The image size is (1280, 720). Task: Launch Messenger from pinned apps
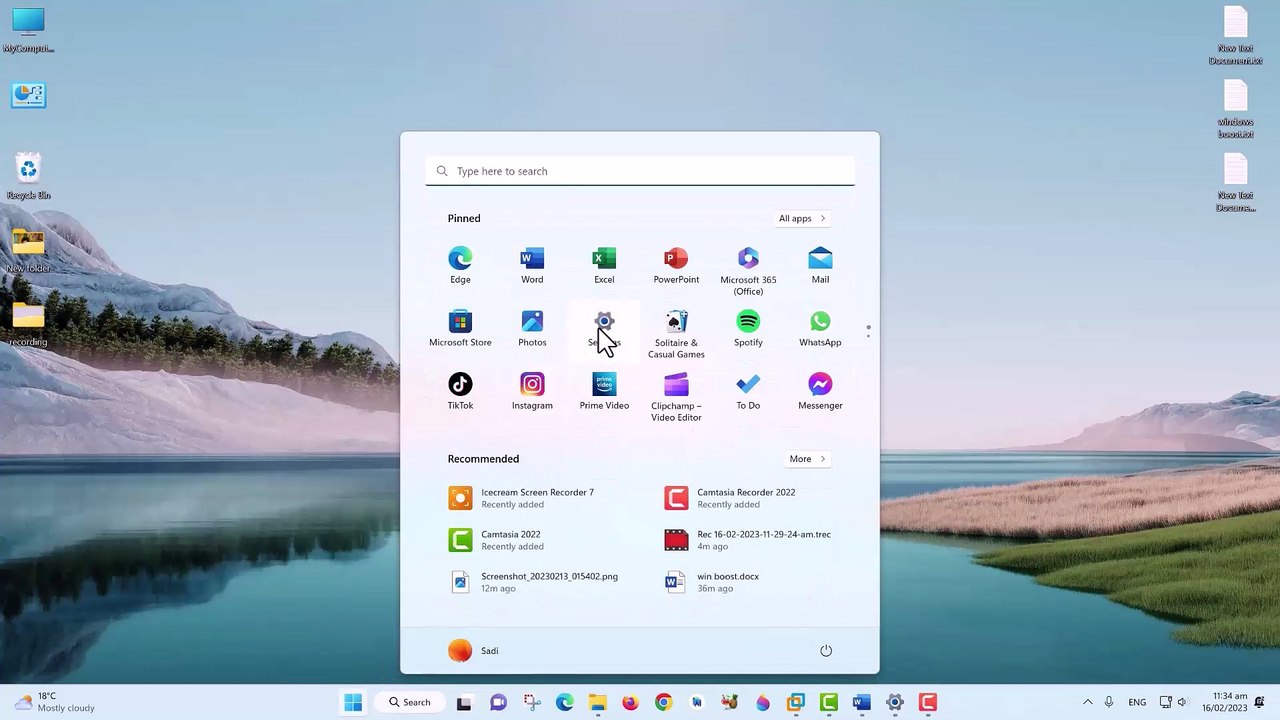pyautogui.click(x=820, y=392)
